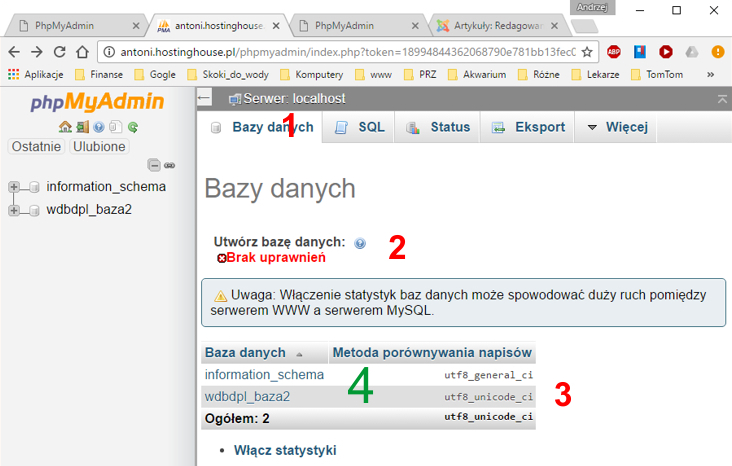Click the browser address bar URL
This screenshot has width=732, height=466.
[348, 52]
